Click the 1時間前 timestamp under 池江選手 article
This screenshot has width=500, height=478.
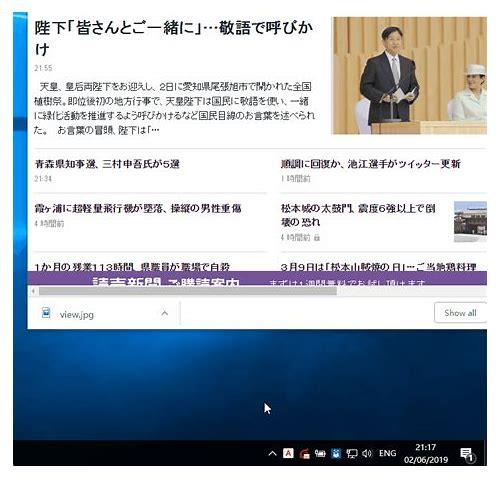pos(296,179)
